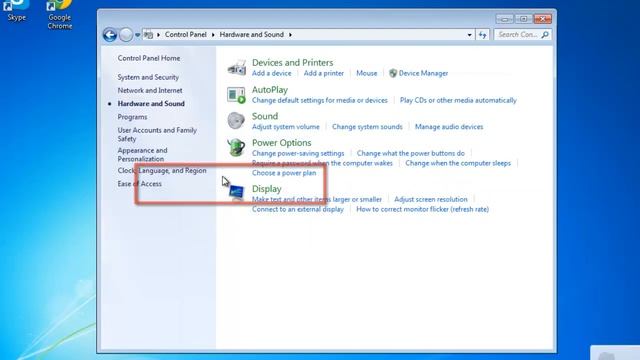Click Control Panel breadcrumb in address bar
This screenshot has width=640, height=360.
coord(186,35)
